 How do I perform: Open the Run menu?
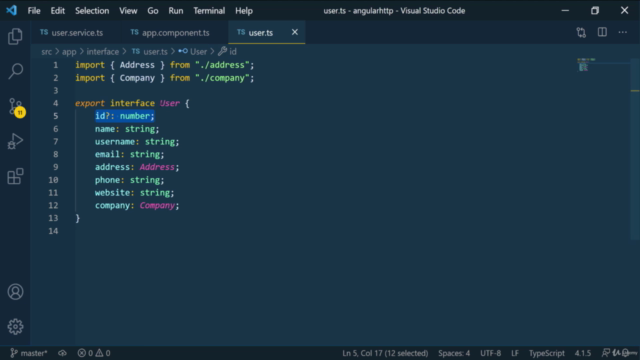coord(176,11)
